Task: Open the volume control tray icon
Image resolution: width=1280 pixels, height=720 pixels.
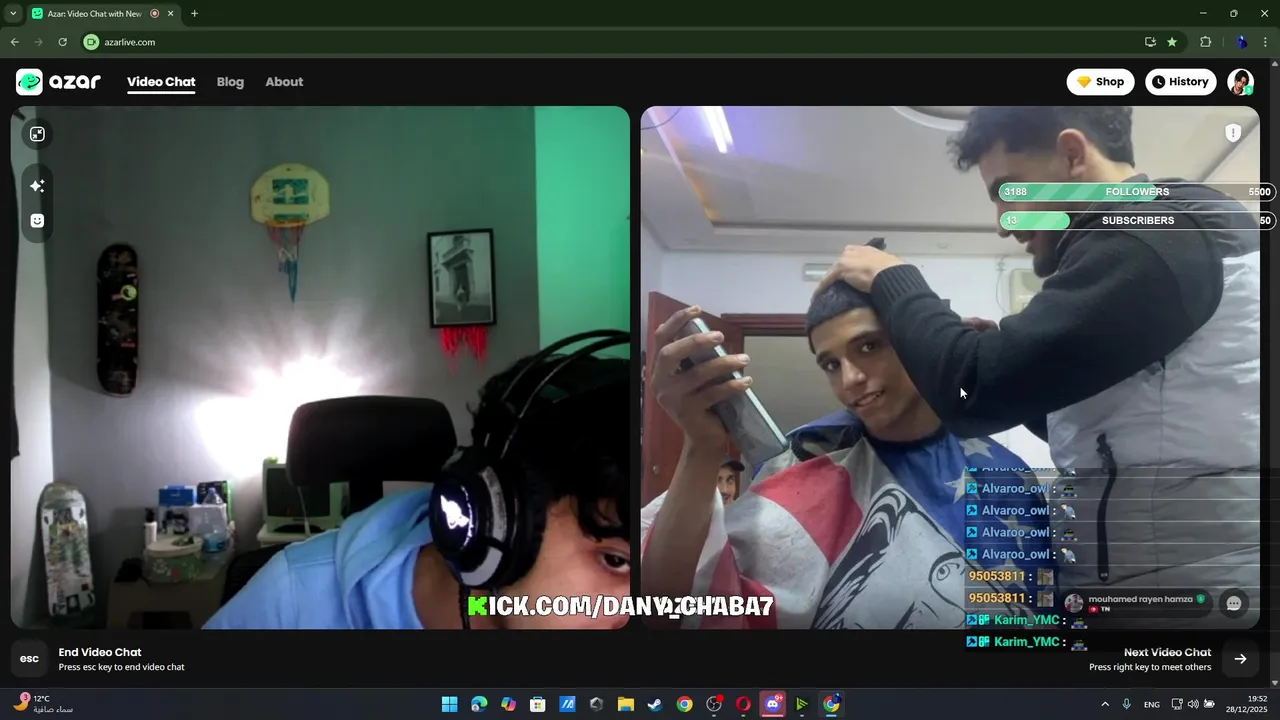Action: 1193,704
